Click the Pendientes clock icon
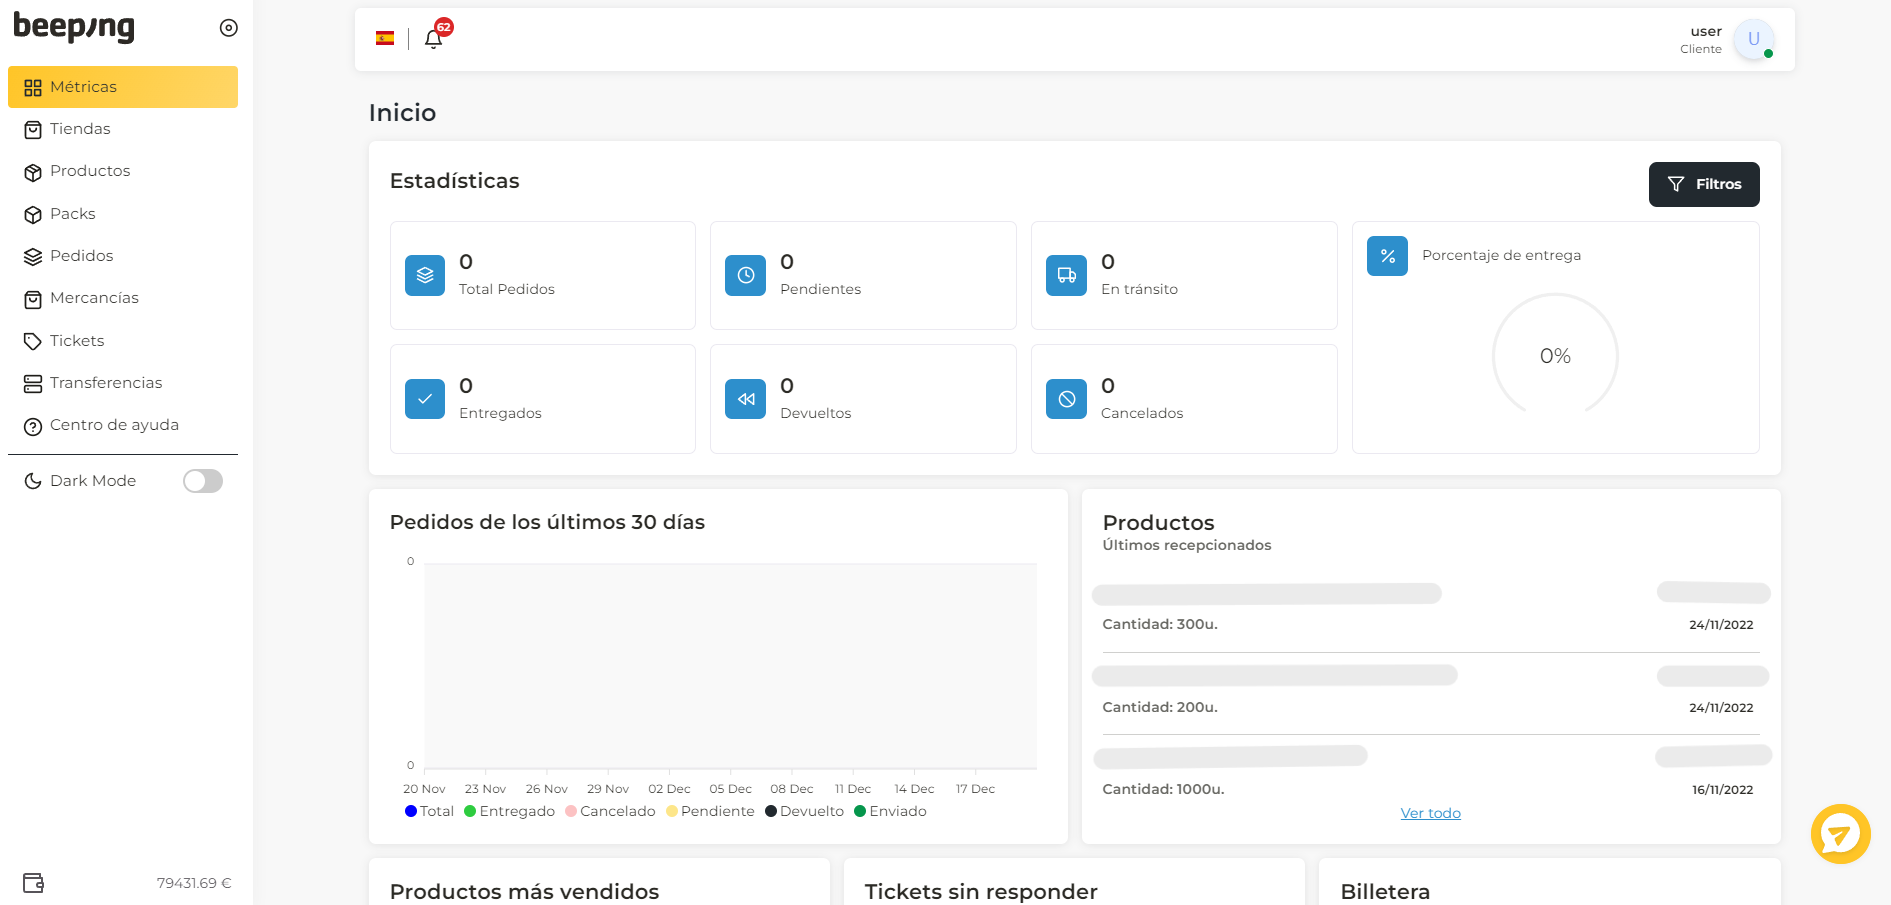 coord(745,276)
